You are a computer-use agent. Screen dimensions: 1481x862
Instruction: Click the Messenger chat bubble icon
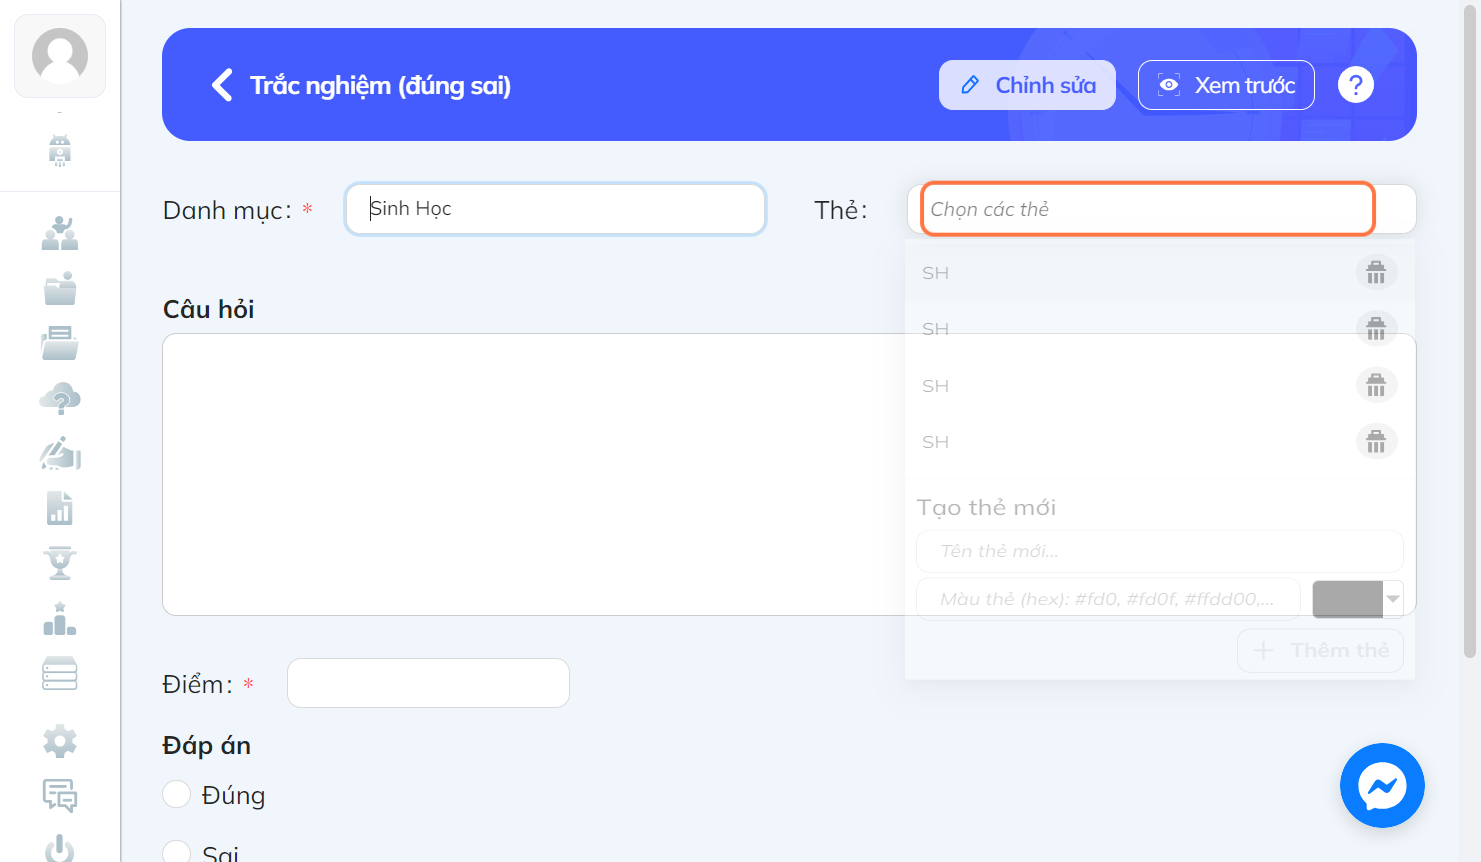pyautogui.click(x=1382, y=785)
